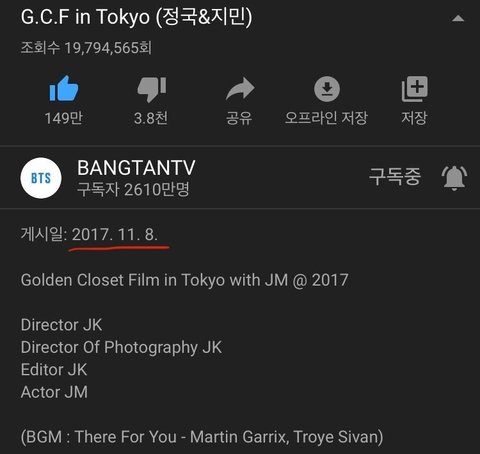This screenshot has width=480, height=454.
Task: Open the BTS channel avatar
Action: click(41, 178)
